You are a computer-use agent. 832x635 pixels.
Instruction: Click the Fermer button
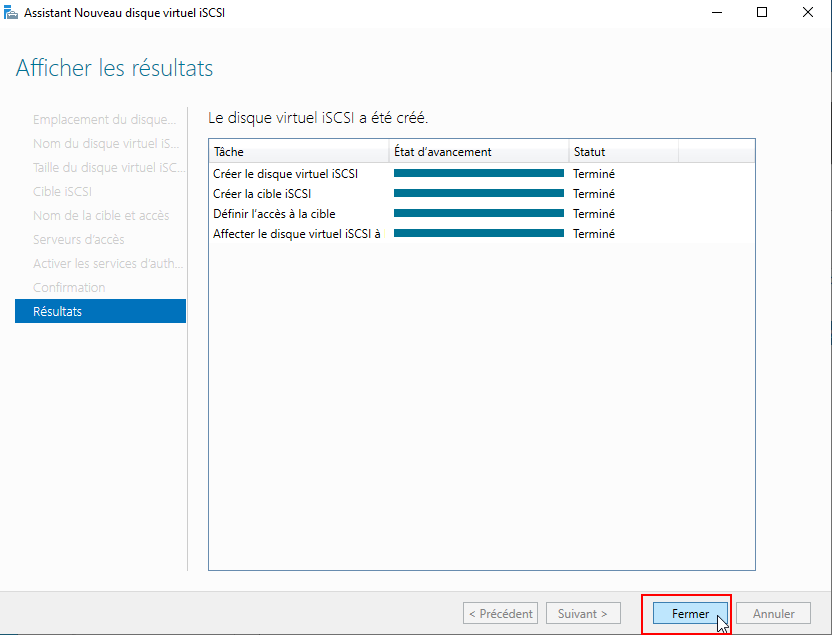coord(690,613)
